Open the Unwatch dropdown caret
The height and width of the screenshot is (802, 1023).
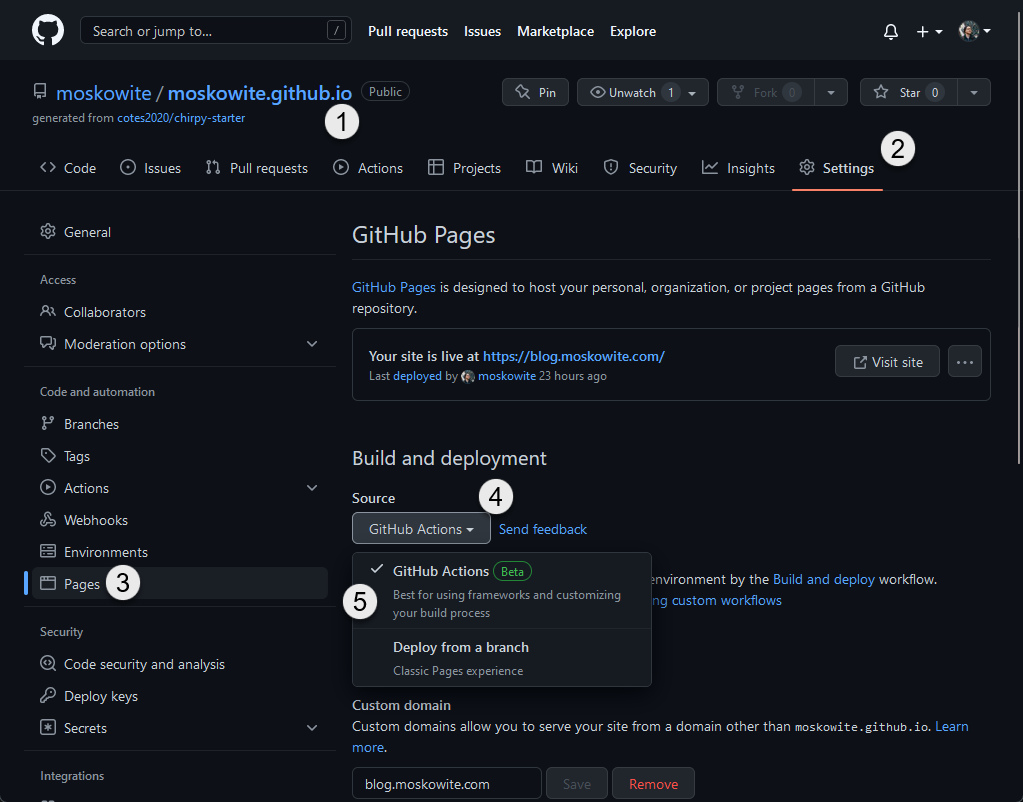(693, 93)
